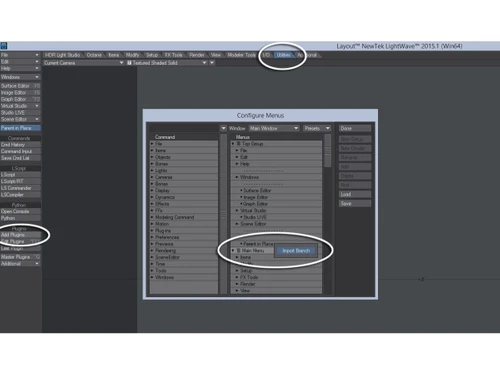
Task: Switch to the Octane tab
Action: (x=94, y=55)
